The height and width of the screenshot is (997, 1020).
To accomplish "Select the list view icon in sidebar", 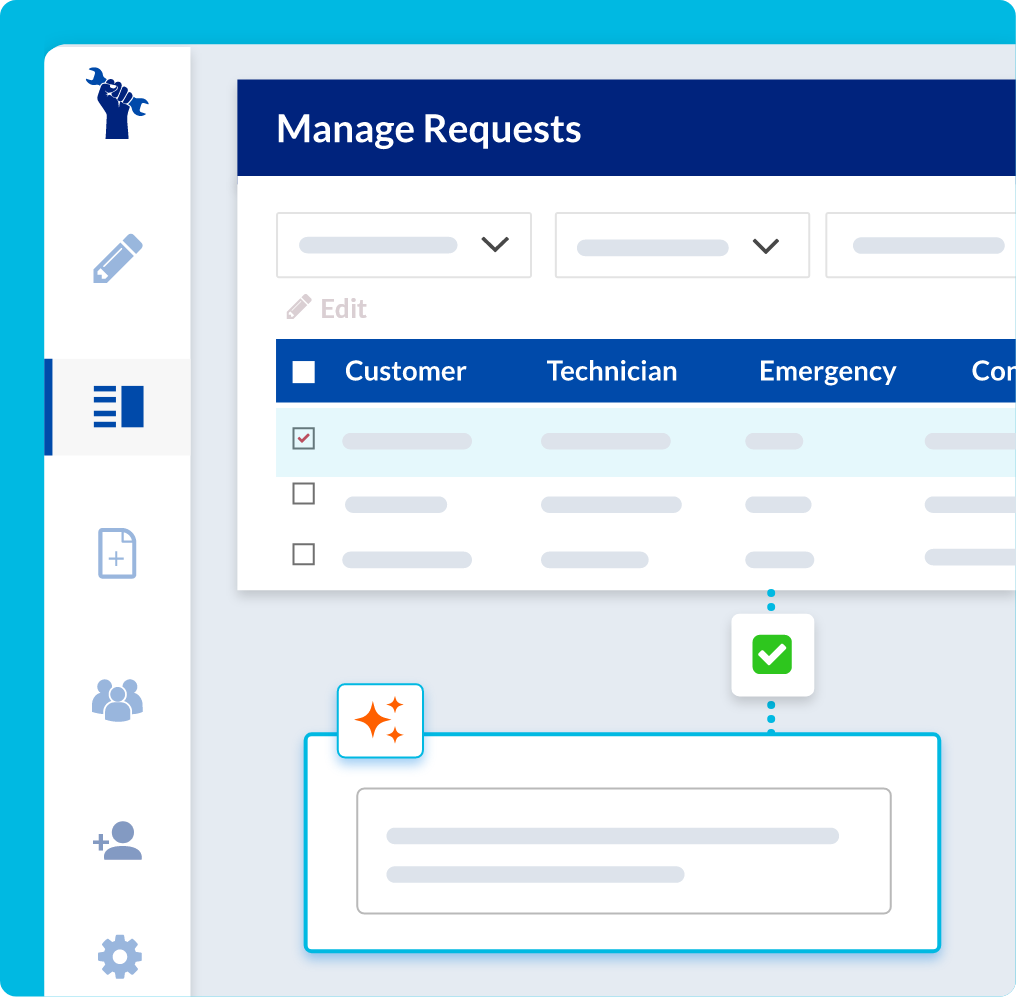I will [118, 407].
